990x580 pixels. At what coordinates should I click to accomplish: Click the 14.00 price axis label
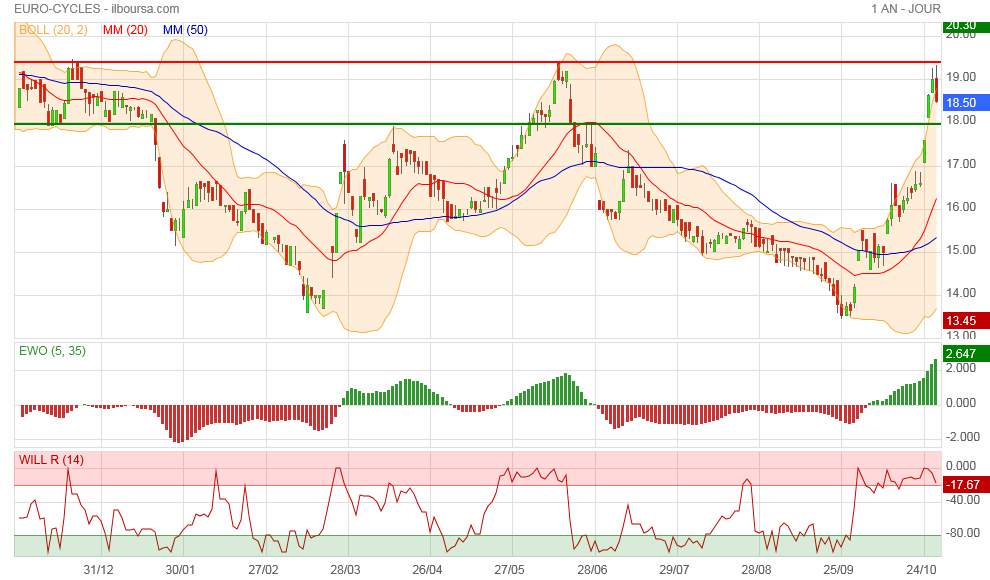point(961,293)
